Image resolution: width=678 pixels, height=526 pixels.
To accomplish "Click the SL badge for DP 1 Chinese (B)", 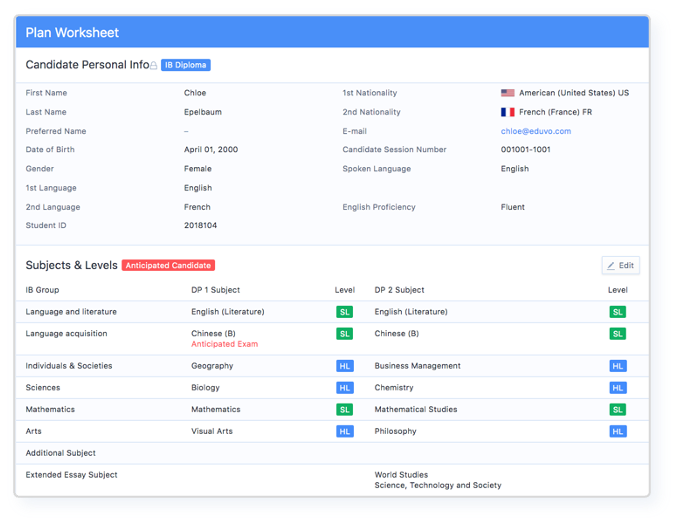I will coord(345,334).
